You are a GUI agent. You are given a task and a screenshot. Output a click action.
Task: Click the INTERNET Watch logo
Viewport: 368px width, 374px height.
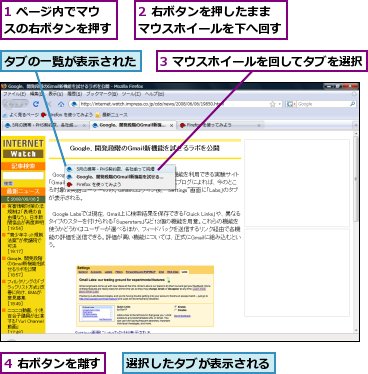(23, 148)
